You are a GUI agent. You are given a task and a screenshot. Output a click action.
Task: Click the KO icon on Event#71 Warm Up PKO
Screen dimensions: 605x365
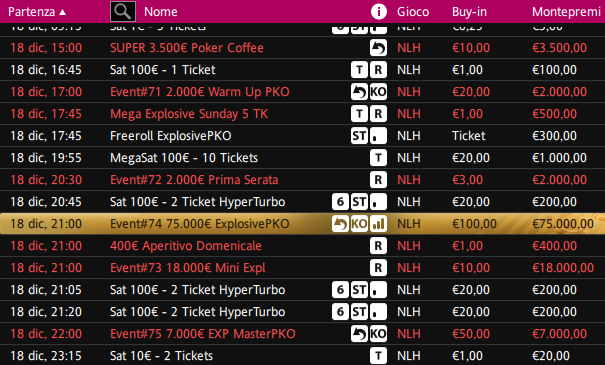click(378, 92)
